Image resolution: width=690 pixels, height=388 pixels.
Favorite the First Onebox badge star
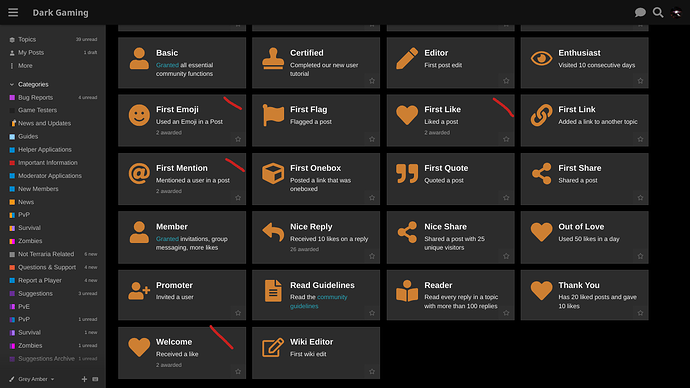pyautogui.click(x=372, y=198)
